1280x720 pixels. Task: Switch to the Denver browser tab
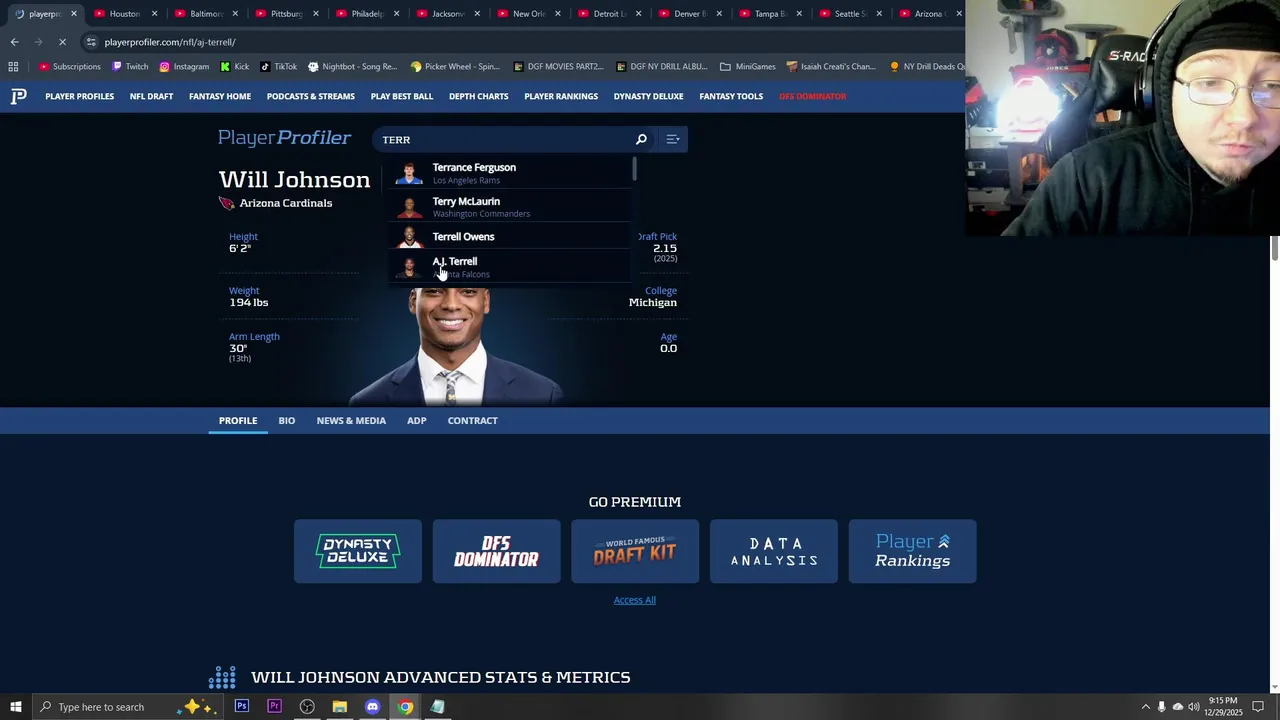coord(689,14)
